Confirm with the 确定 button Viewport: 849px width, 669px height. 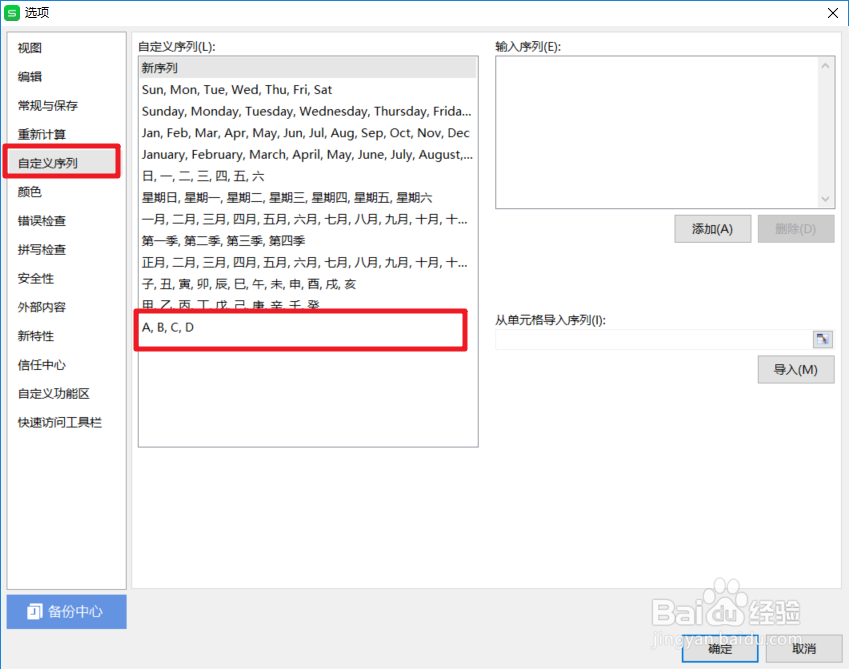coord(720,648)
